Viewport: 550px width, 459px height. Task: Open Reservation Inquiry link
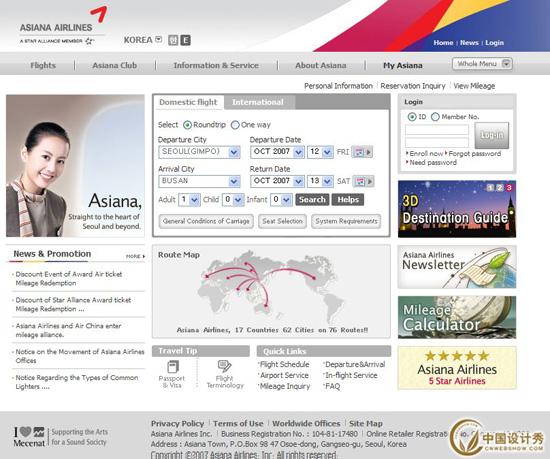[x=413, y=86]
